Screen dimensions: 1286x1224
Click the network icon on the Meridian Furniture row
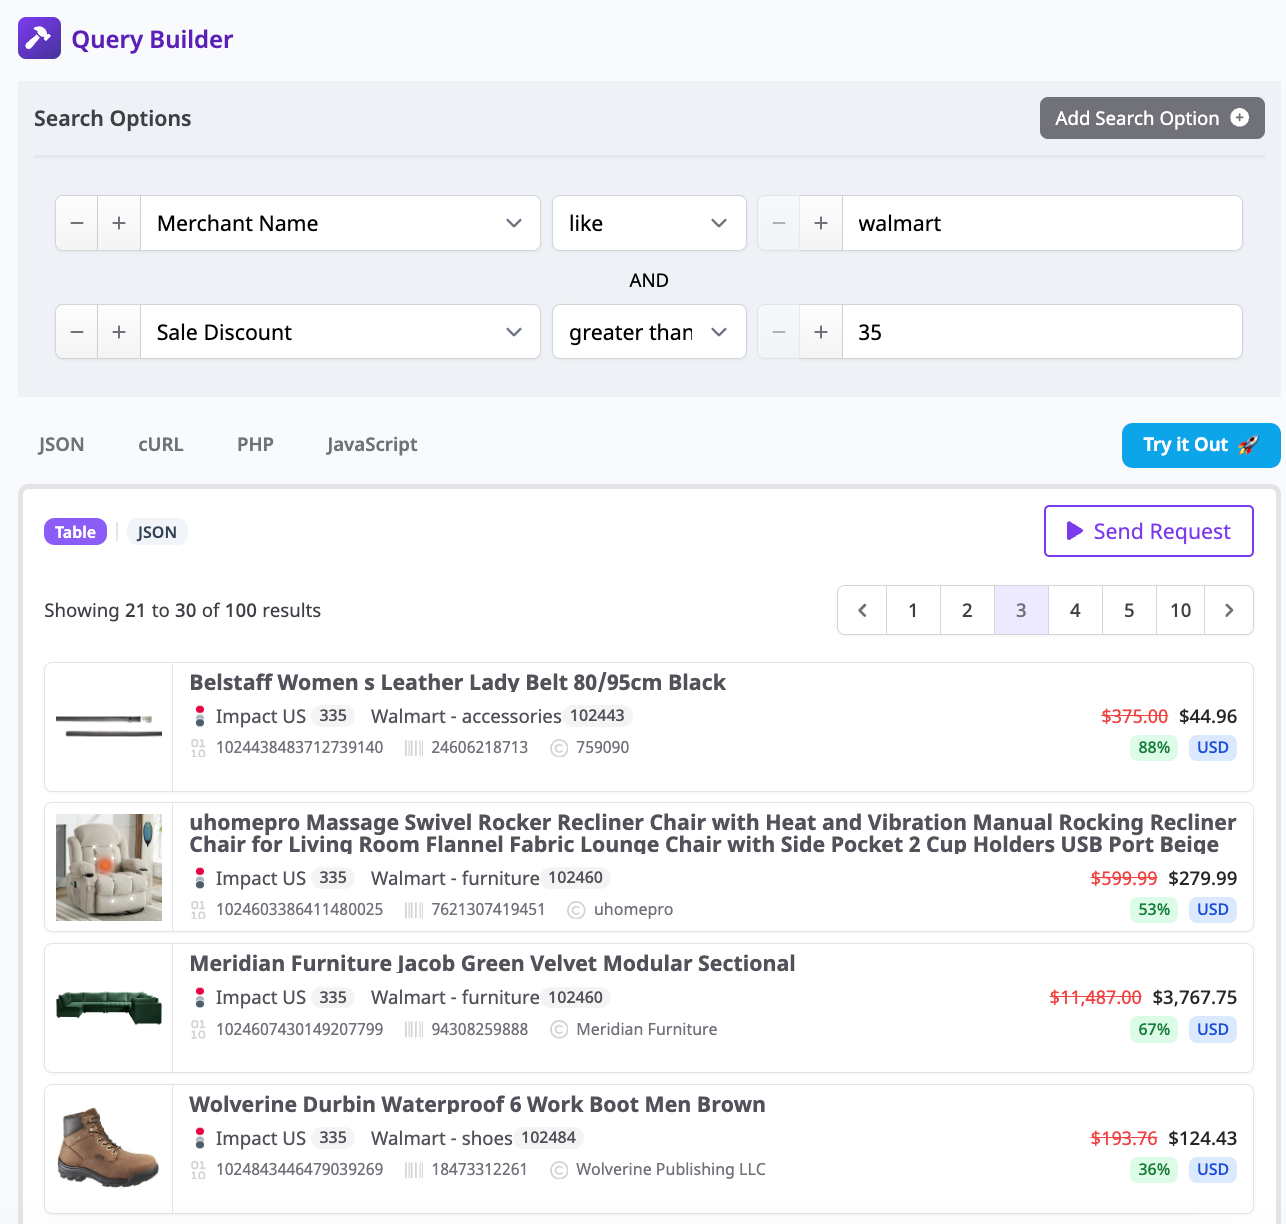(x=199, y=997)
